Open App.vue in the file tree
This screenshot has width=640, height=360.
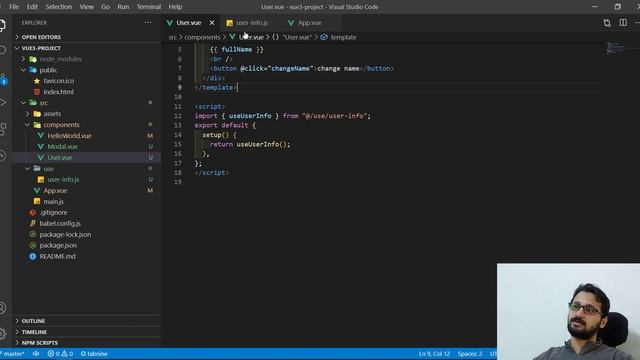[55, 191]
